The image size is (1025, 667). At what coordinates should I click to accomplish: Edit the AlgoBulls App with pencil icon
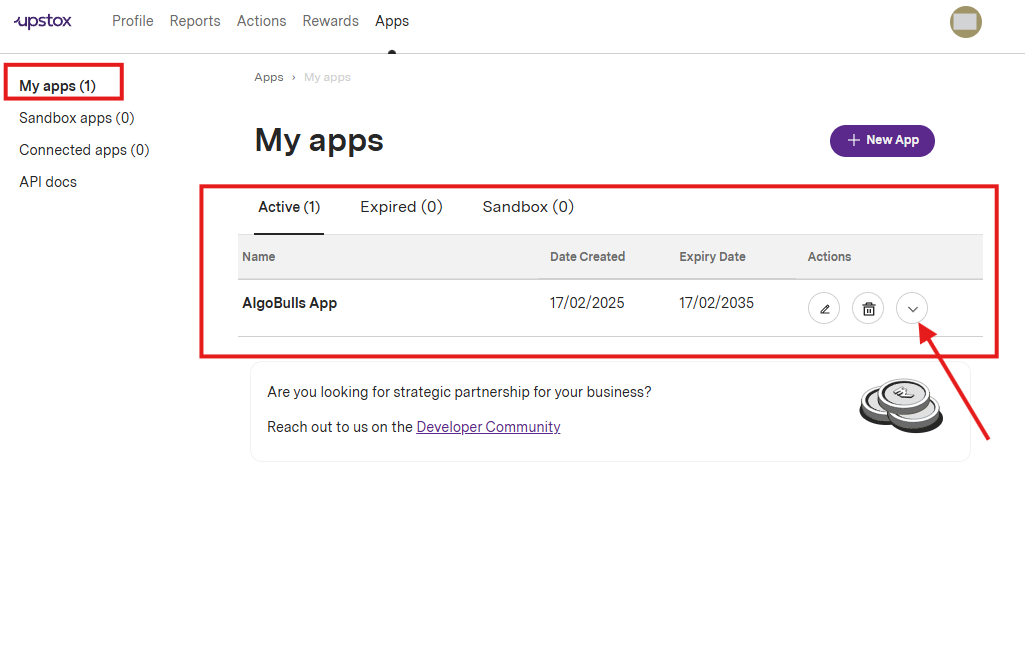point(824,309)
